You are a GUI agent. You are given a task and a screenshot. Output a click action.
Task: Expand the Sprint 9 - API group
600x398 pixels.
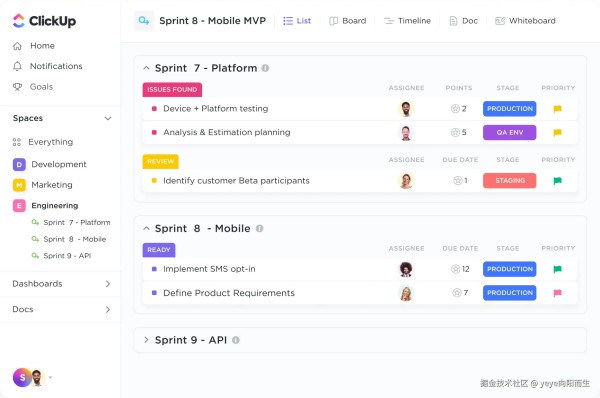[146, 340]
